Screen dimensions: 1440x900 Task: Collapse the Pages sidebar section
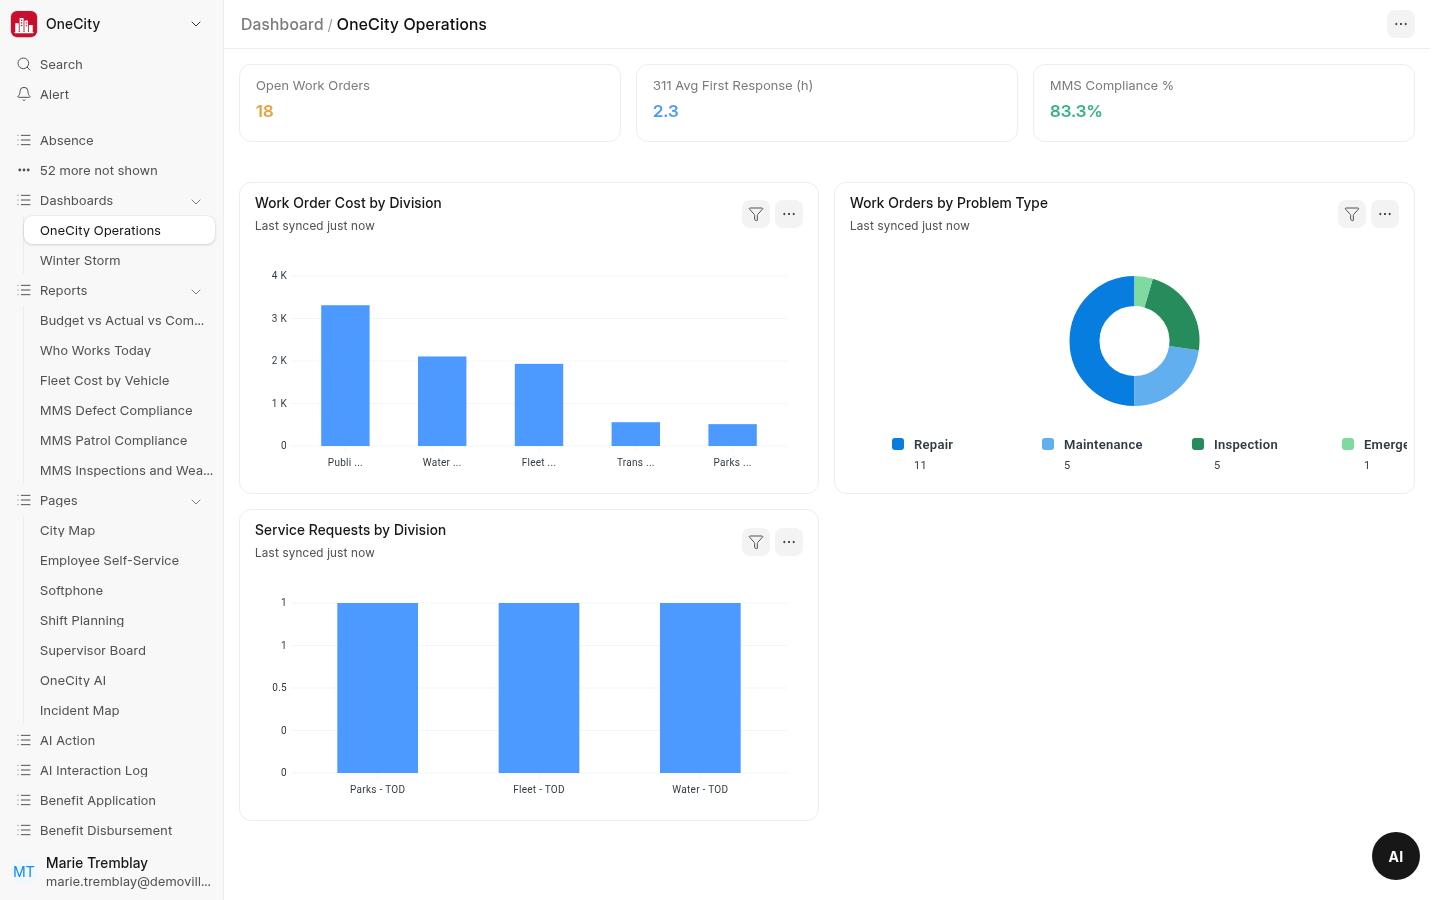(x=196, y=501)
